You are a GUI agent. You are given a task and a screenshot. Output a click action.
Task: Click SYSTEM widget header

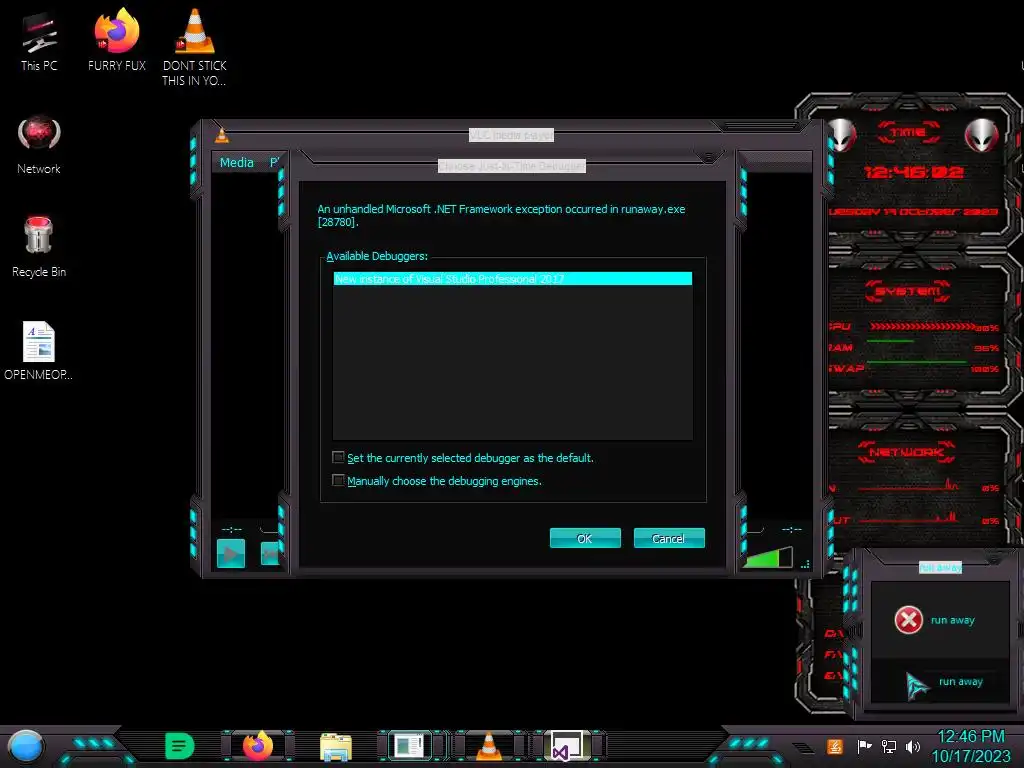tap(908, 291)
